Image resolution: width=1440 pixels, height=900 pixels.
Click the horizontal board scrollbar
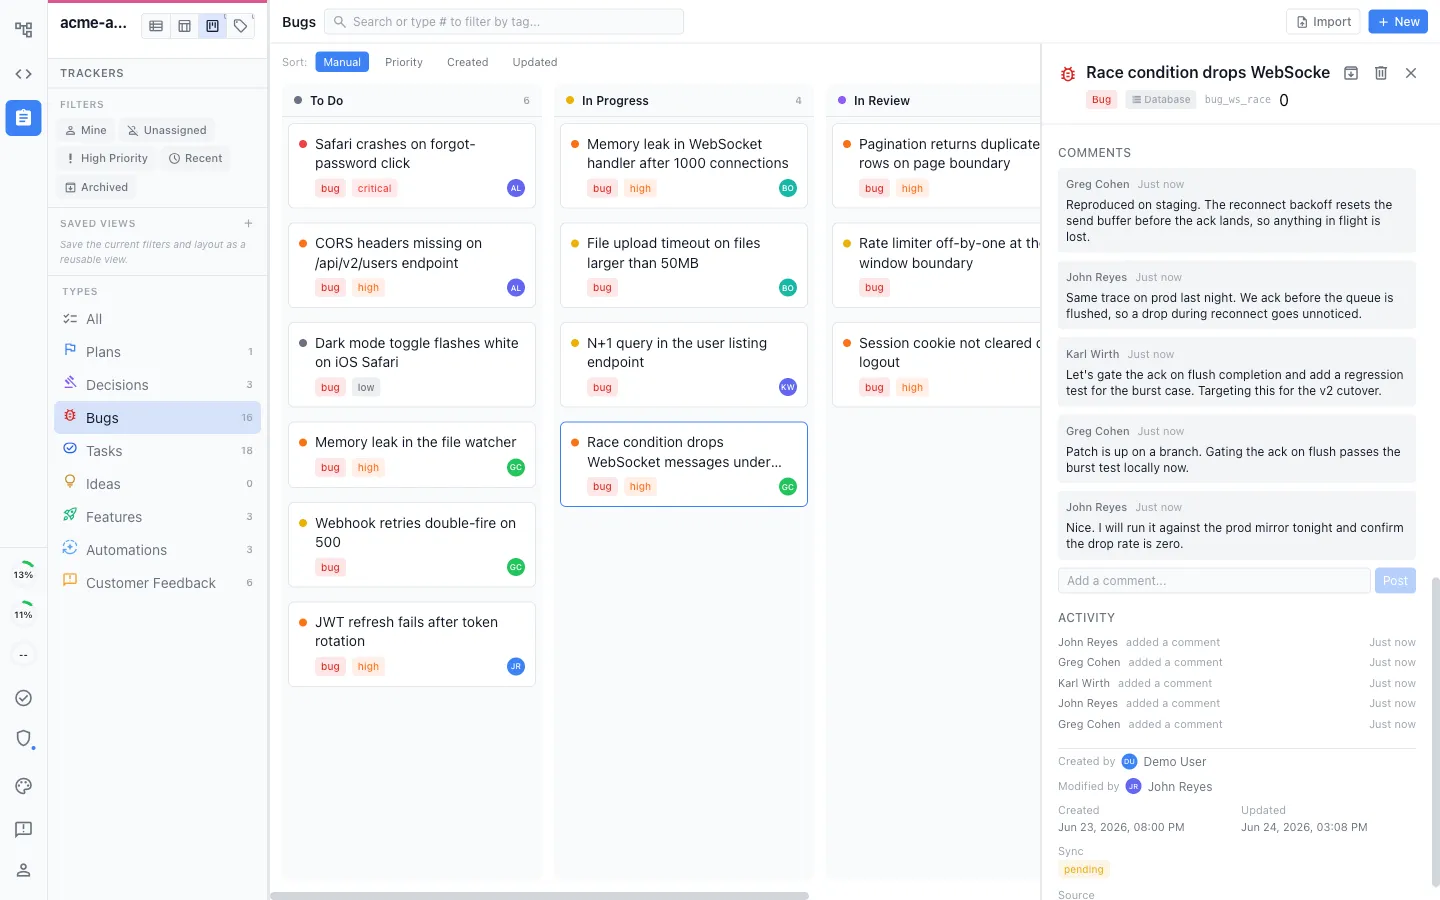540,896
